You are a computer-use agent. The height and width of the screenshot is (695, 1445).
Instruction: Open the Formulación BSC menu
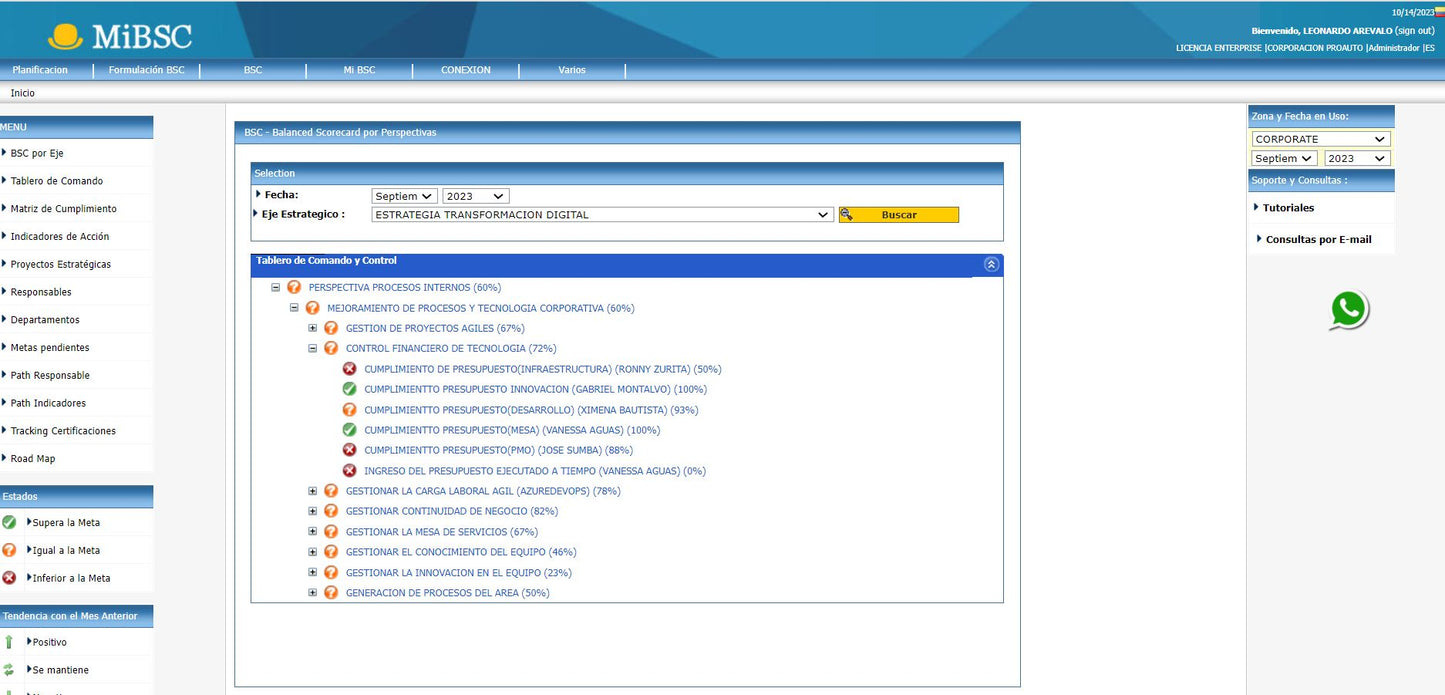click(x=146, y=70)
